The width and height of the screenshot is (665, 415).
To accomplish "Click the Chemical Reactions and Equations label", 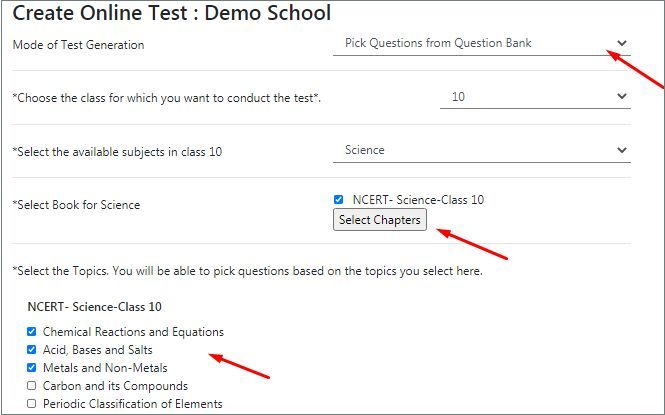I will (133, 332).
